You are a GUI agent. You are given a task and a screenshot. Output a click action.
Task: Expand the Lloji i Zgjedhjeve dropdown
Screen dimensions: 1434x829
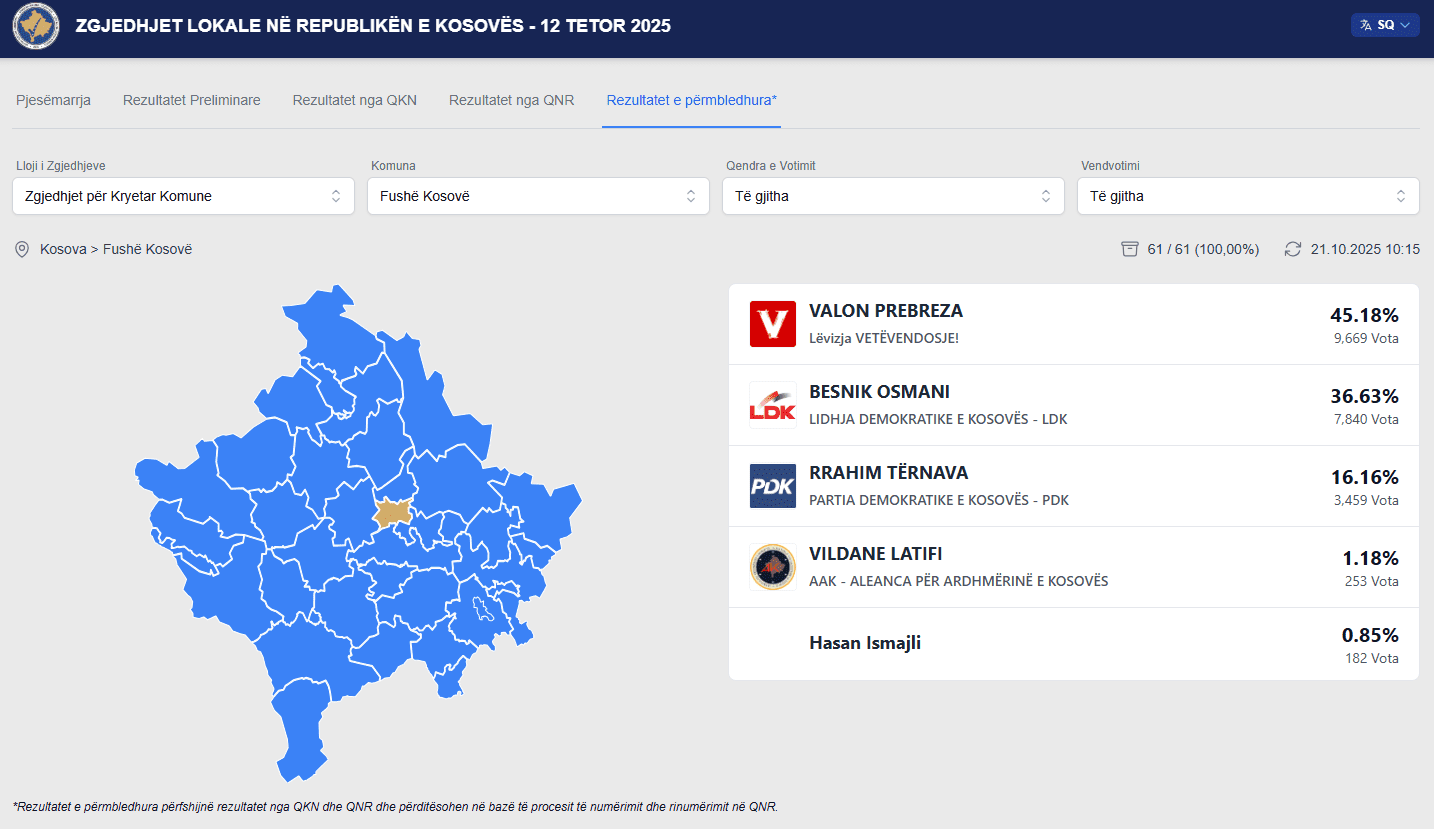(x=184, y=196)
